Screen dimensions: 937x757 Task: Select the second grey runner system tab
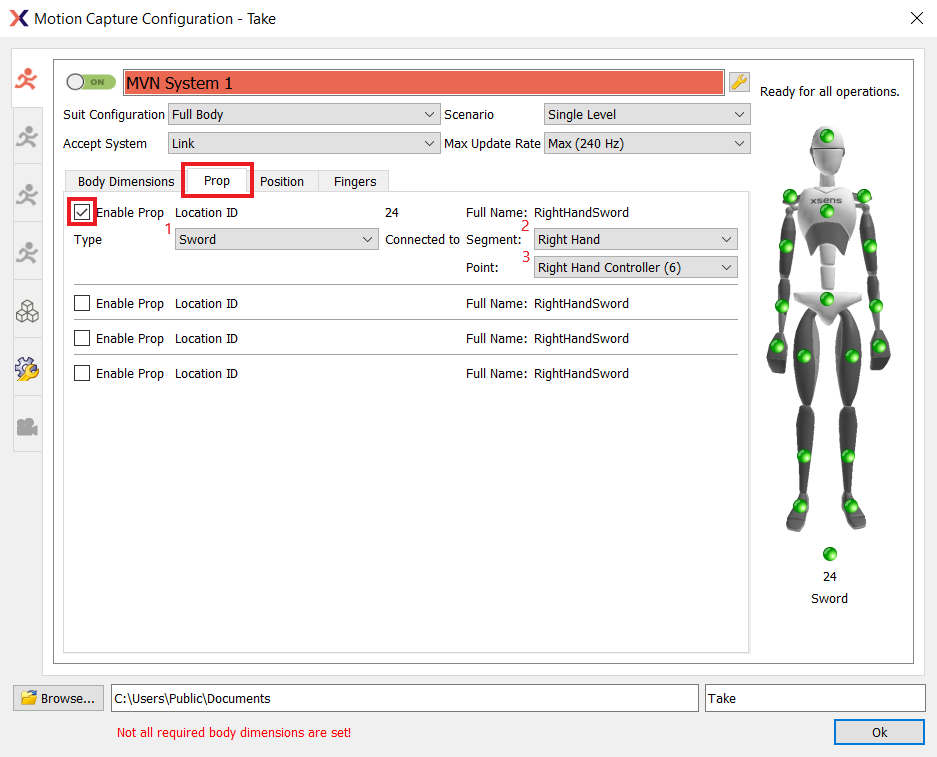(27, 136)
